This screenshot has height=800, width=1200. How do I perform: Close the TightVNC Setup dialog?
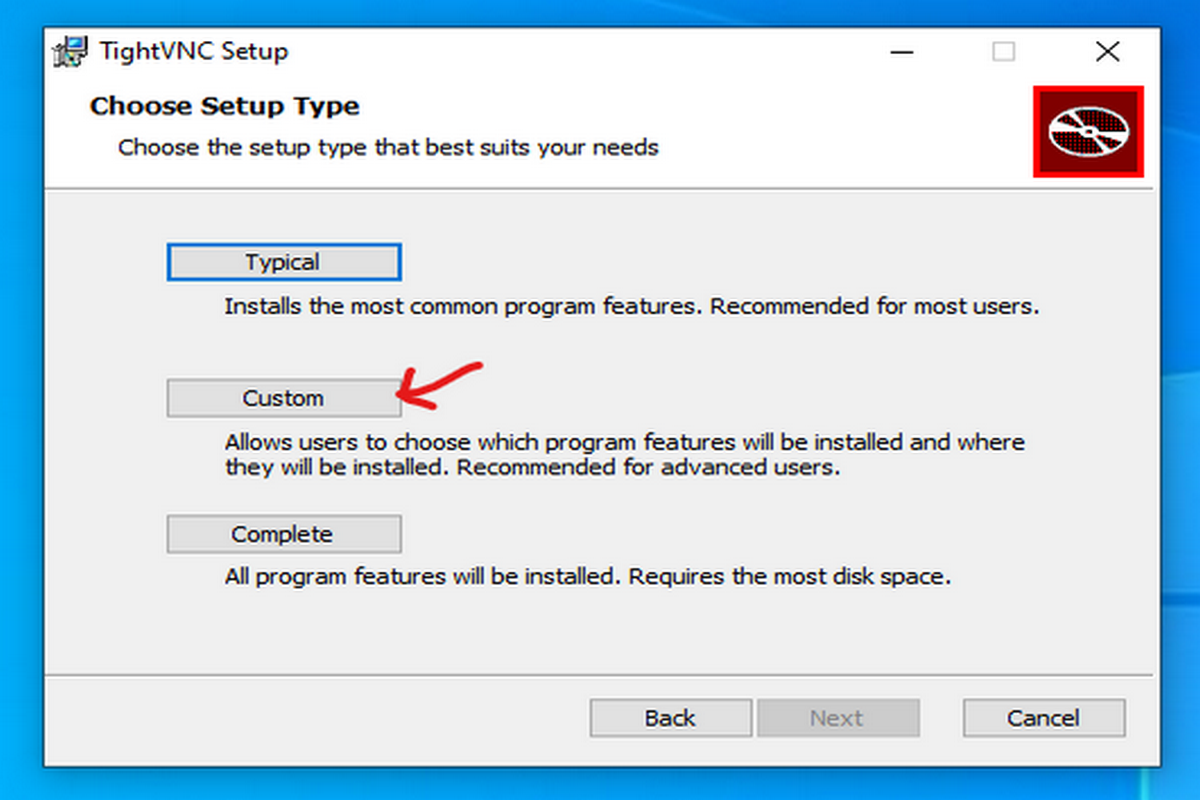click(x=1107, y=51)
